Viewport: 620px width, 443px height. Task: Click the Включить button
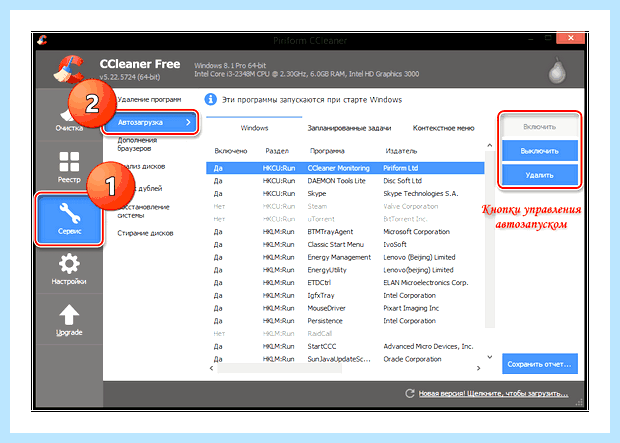click(540, 127)
